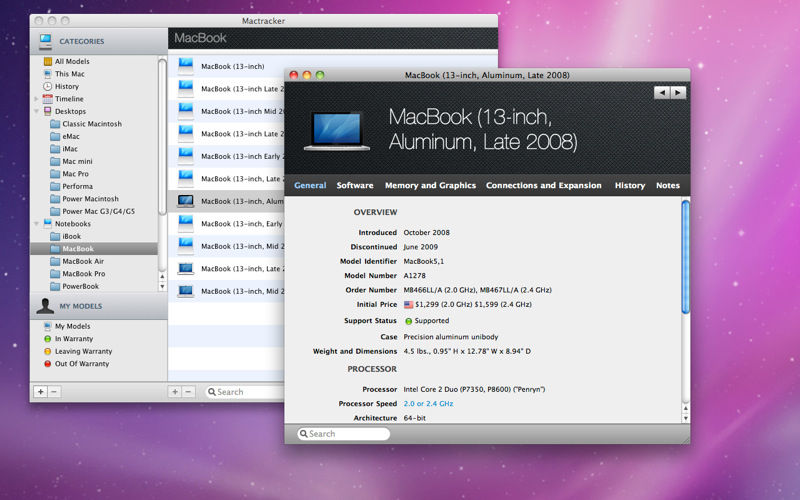Select the MacBook (13-inch Mid 2… row
Viewport: 800px width, 500px height.
[226, 111]
